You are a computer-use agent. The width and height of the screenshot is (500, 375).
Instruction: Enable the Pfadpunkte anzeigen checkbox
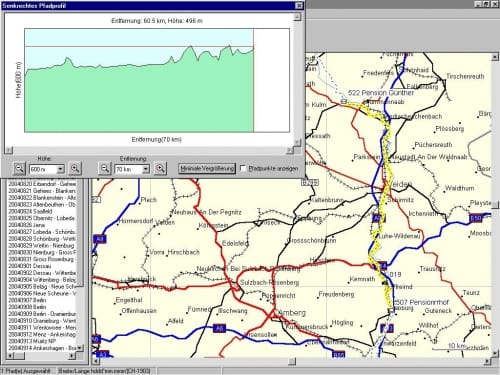tap(243, 169)
